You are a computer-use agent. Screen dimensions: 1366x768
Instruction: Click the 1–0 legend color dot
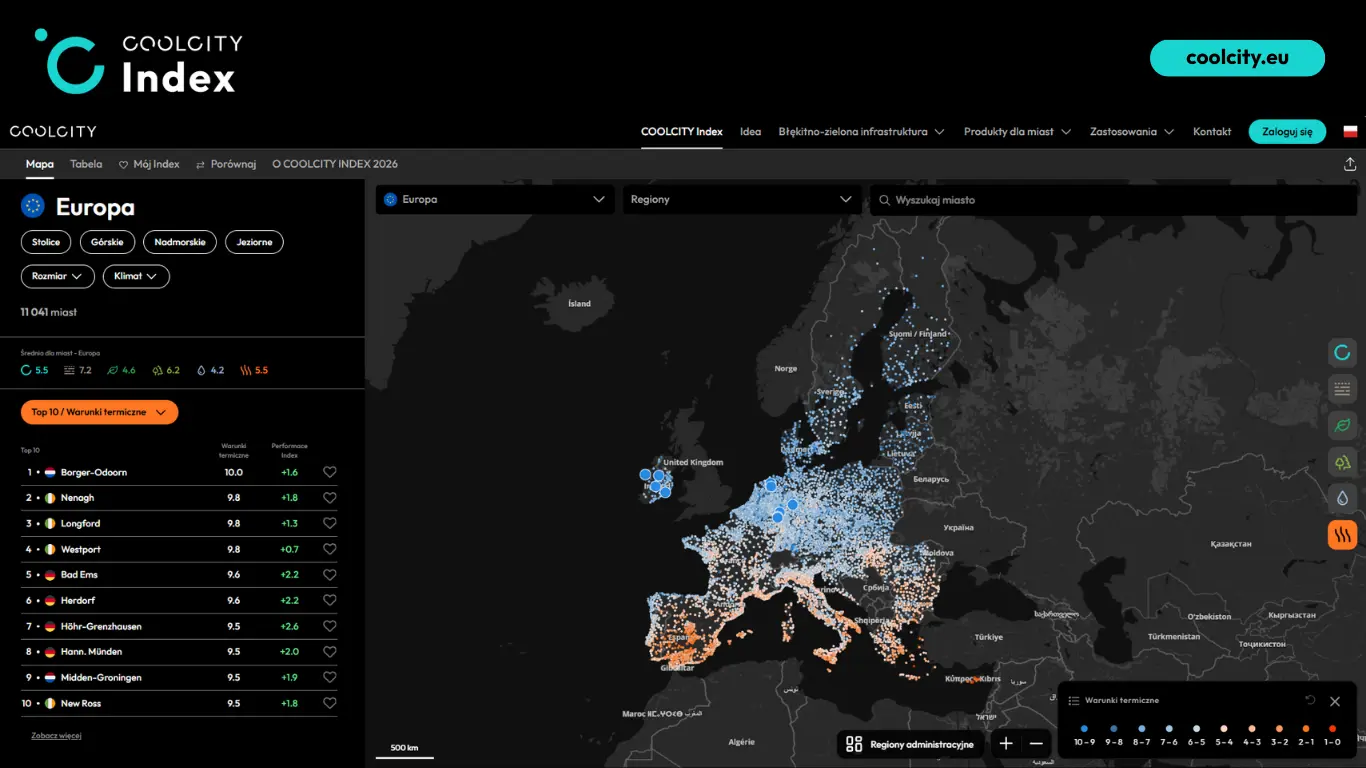click(x=1332, y=728)
